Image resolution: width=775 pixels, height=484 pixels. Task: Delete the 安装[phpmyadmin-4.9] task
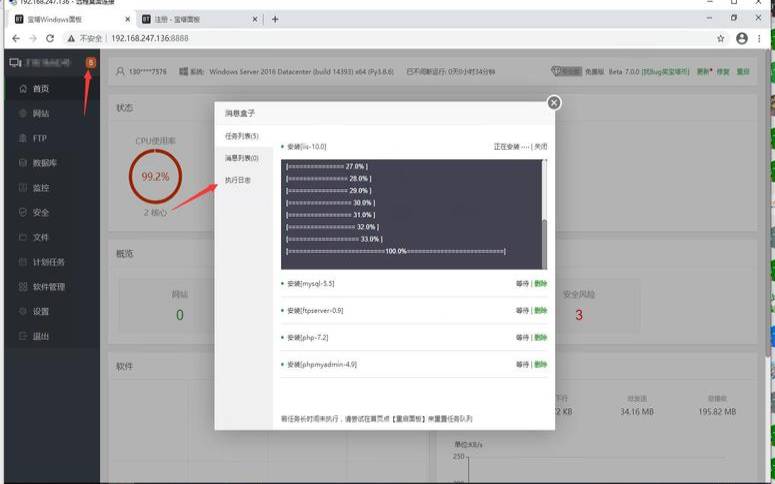pos(541,365)
